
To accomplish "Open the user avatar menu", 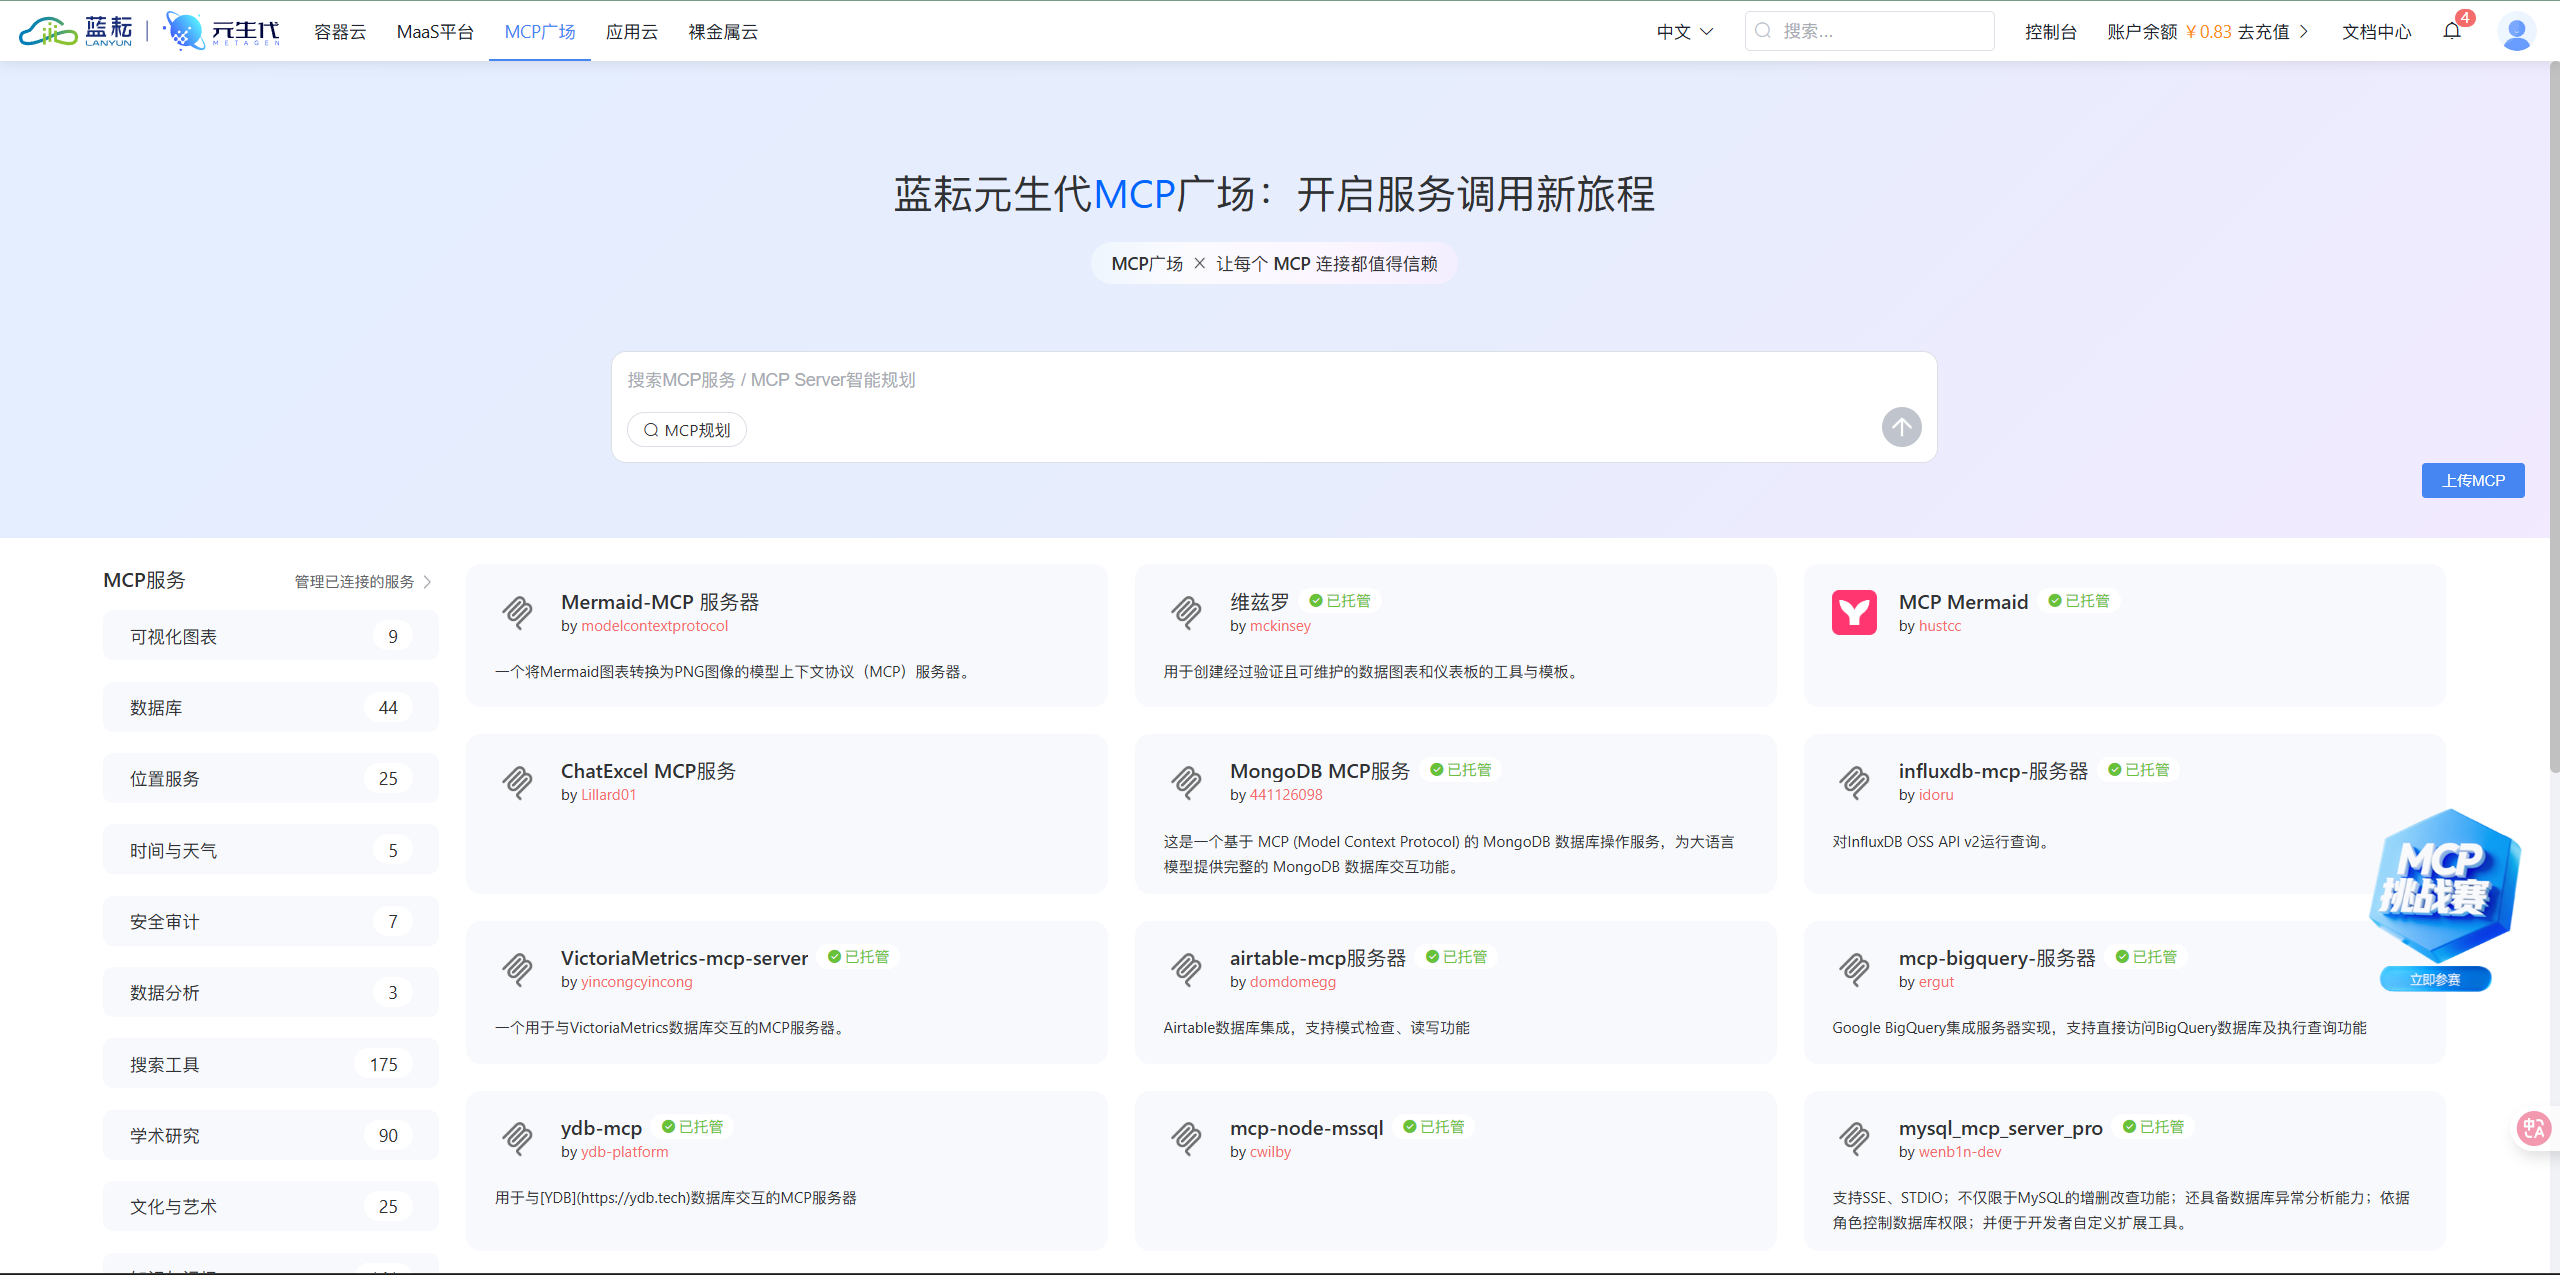I will (2516, 31).
